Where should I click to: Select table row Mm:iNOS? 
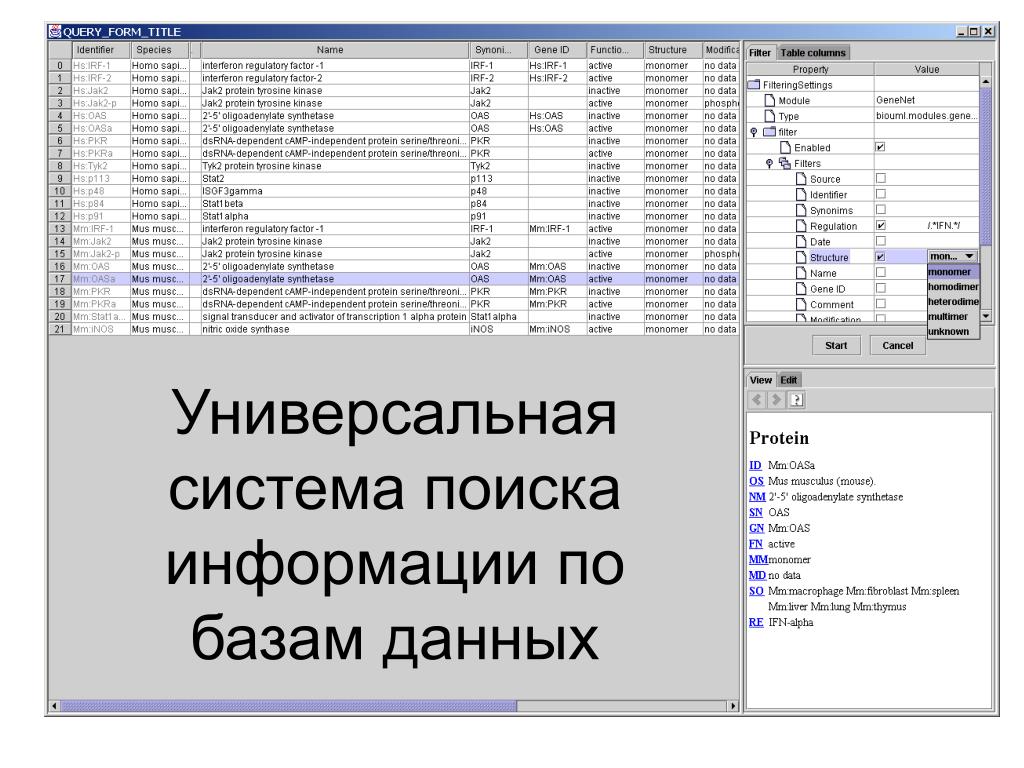pyautogui.click(x=394, y=329)
